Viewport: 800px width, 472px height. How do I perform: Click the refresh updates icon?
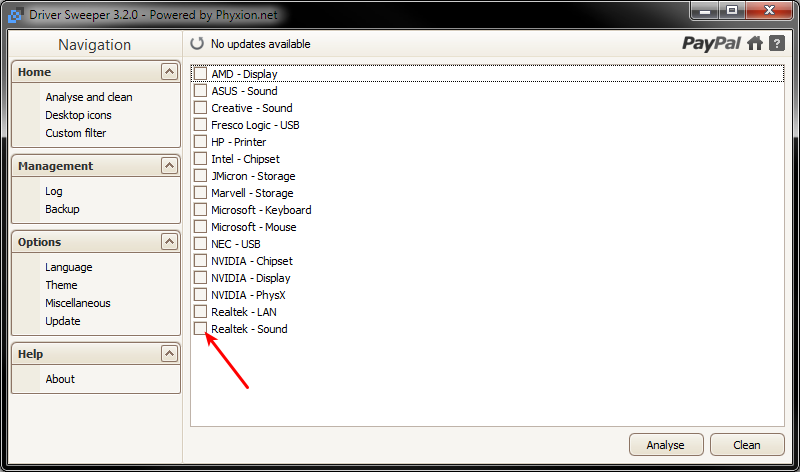(197, 44)
